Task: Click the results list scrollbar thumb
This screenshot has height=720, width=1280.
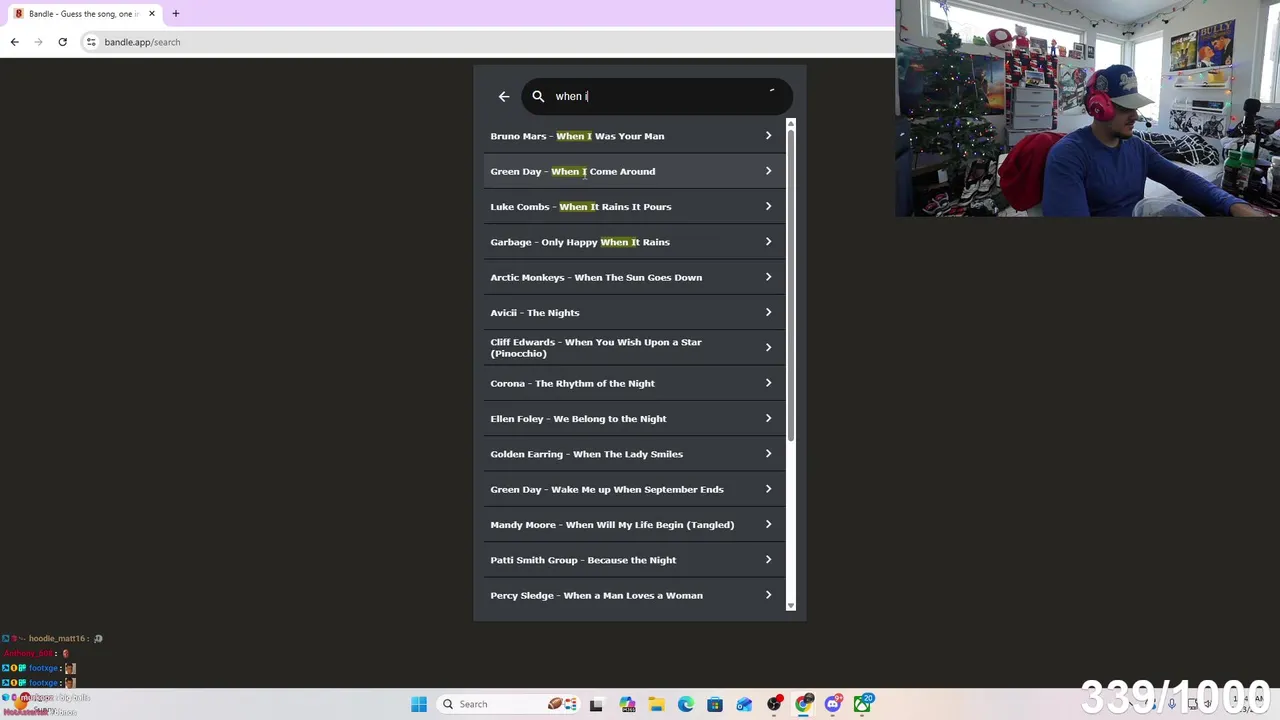Action: (x=791, y=285)
